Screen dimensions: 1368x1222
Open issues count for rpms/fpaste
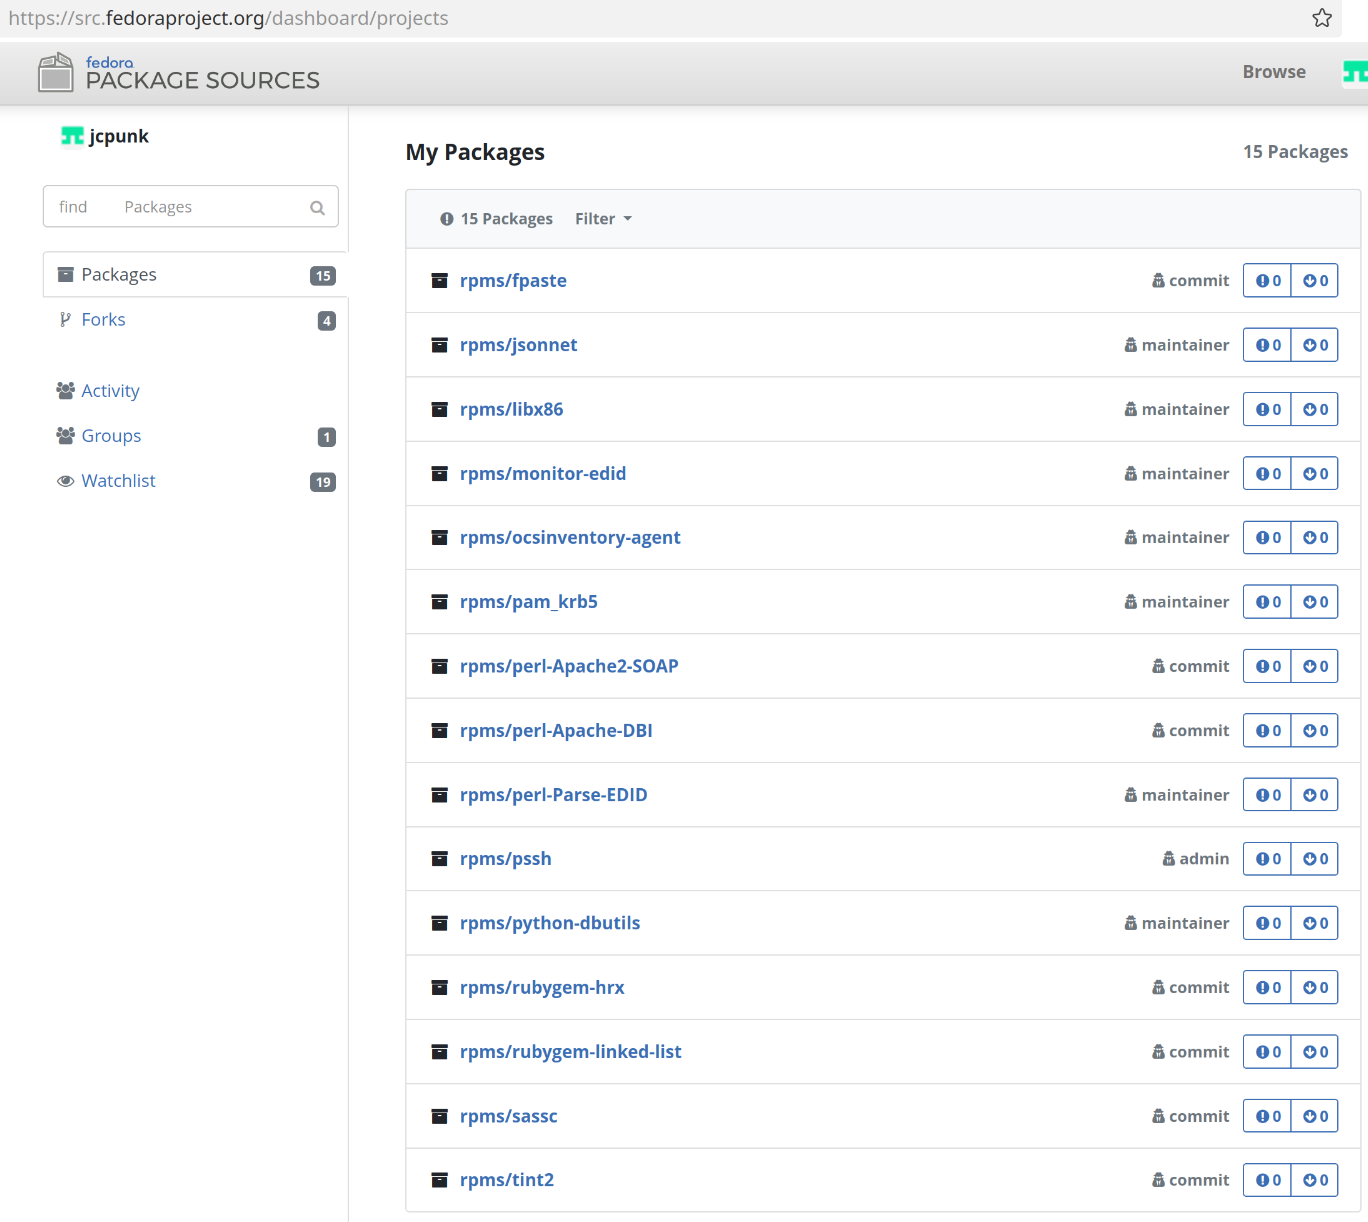point(1267,281)
